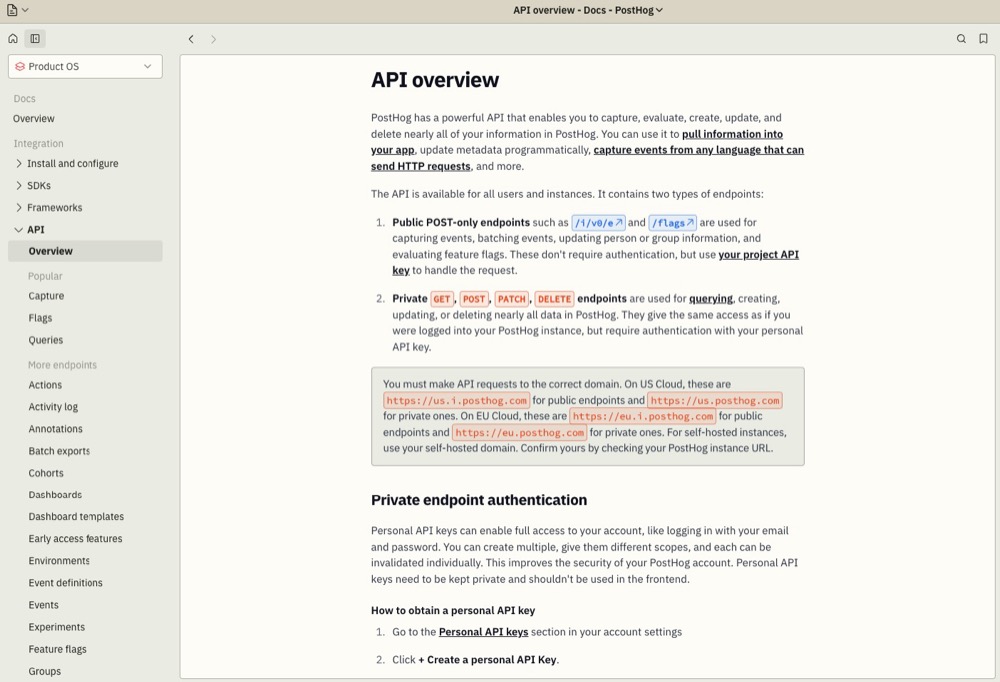The image size is (1000, 682).
Task: Open the Feature flags sidebar entry
Action: [x=57, y=649]
